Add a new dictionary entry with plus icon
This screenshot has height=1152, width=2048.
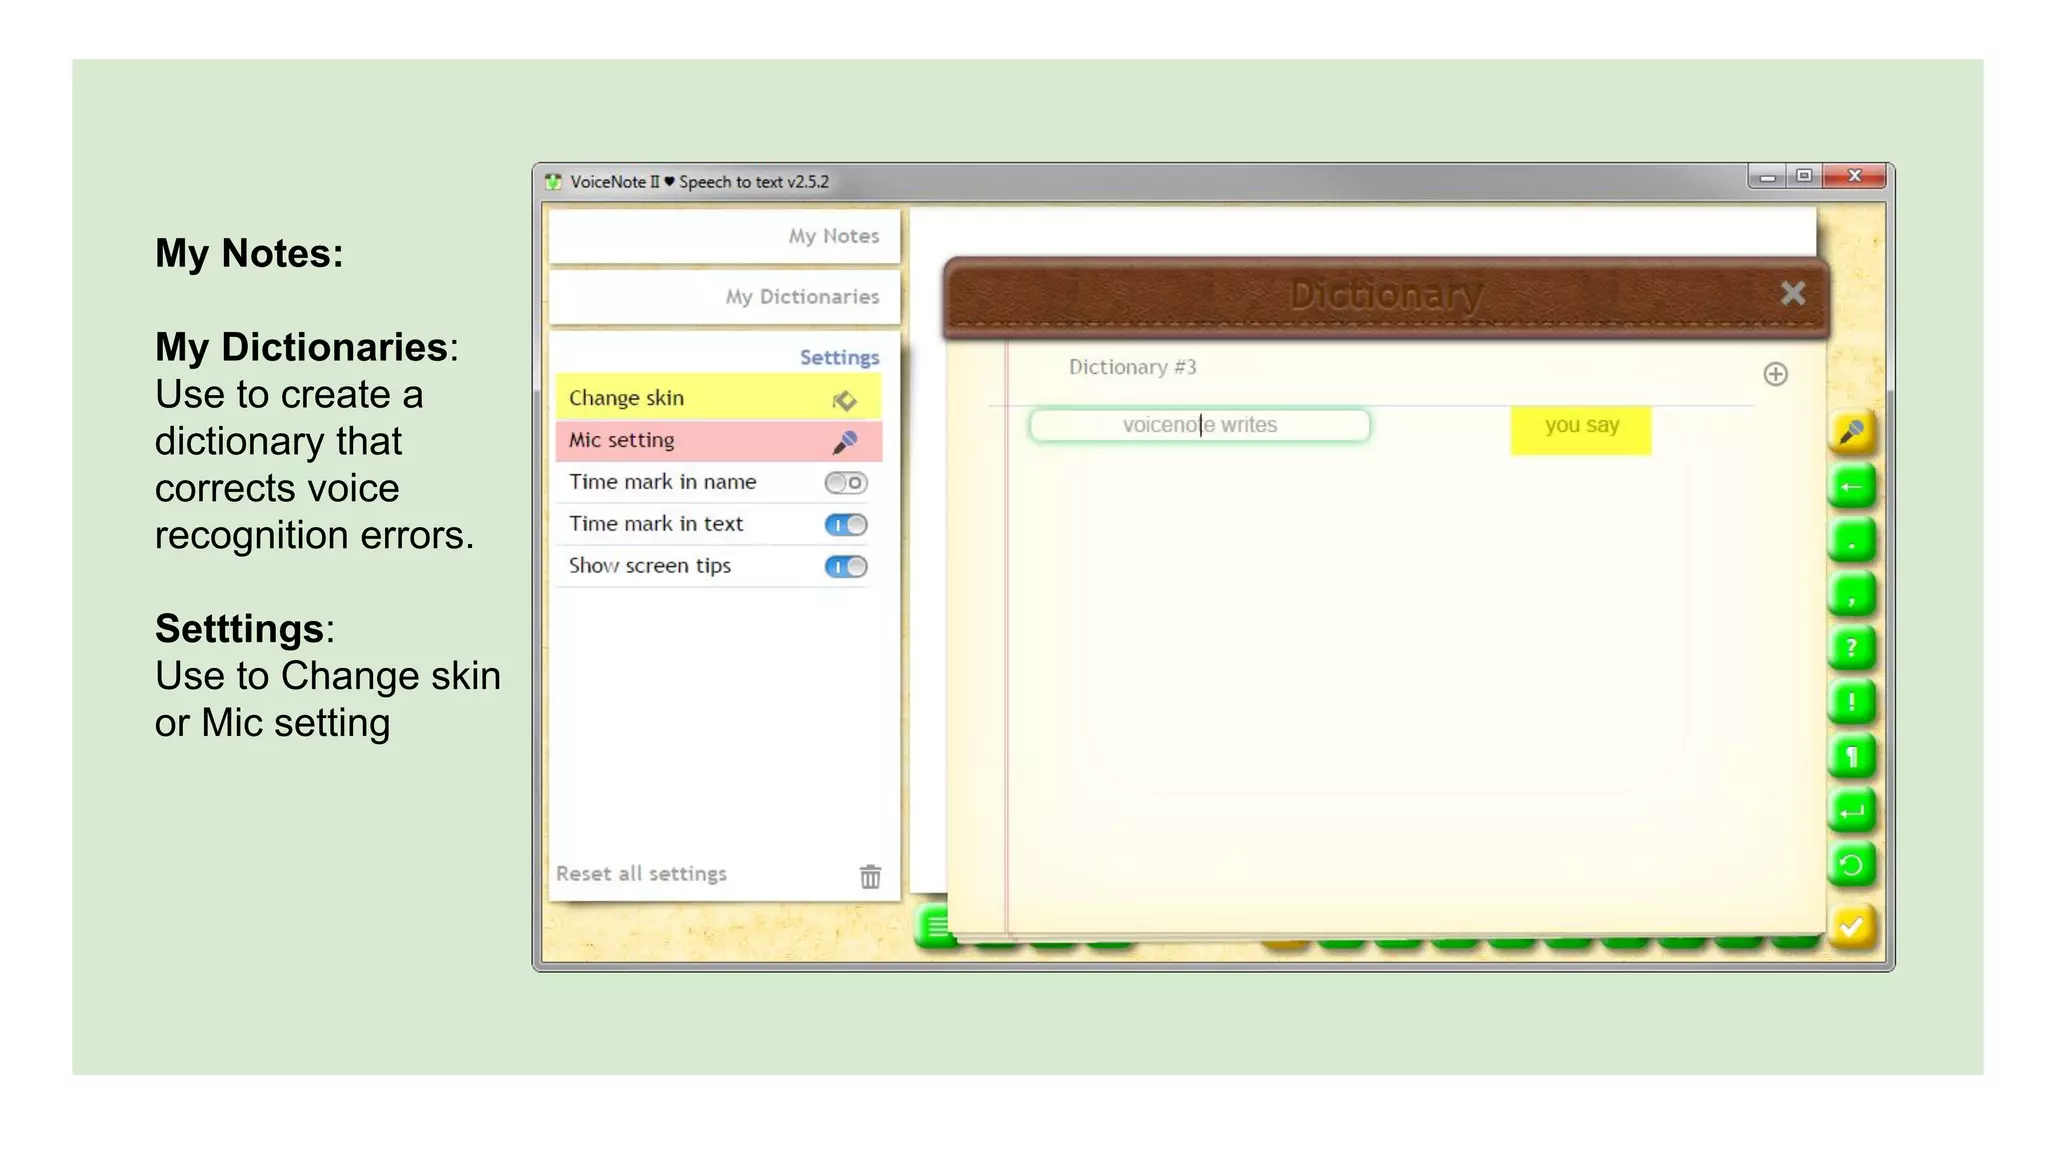coord(1775,374)
